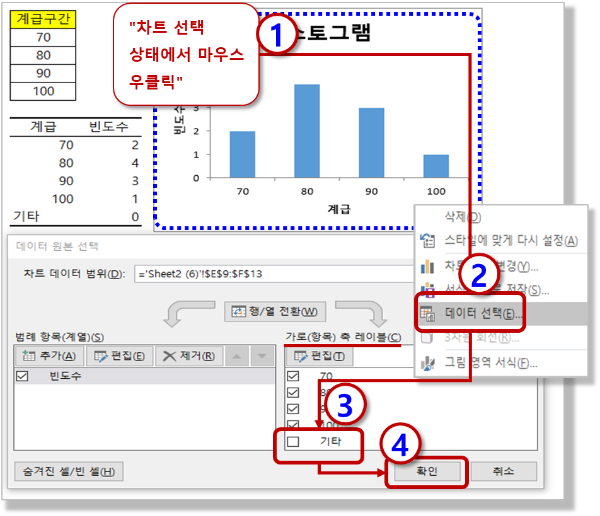The height and width of the screenshot is (516, 600).
Task: Uncheck the 70 axis label checkbox
Action: [x=293, y=376]
